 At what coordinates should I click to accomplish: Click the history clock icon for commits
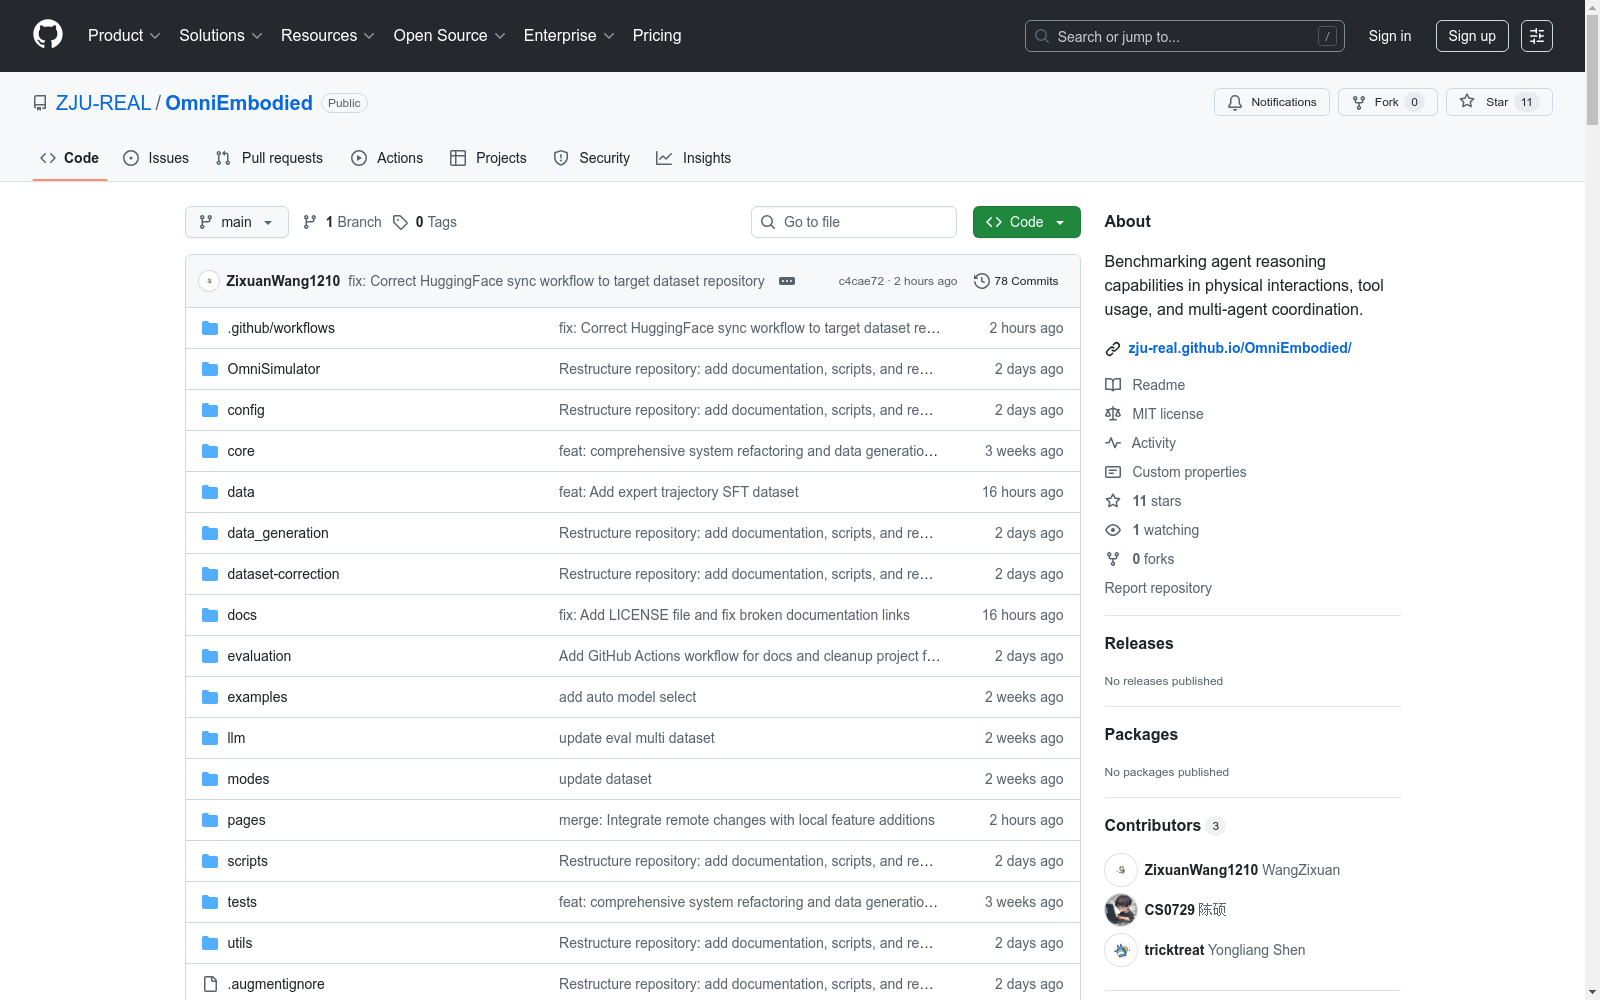[982, 281]
